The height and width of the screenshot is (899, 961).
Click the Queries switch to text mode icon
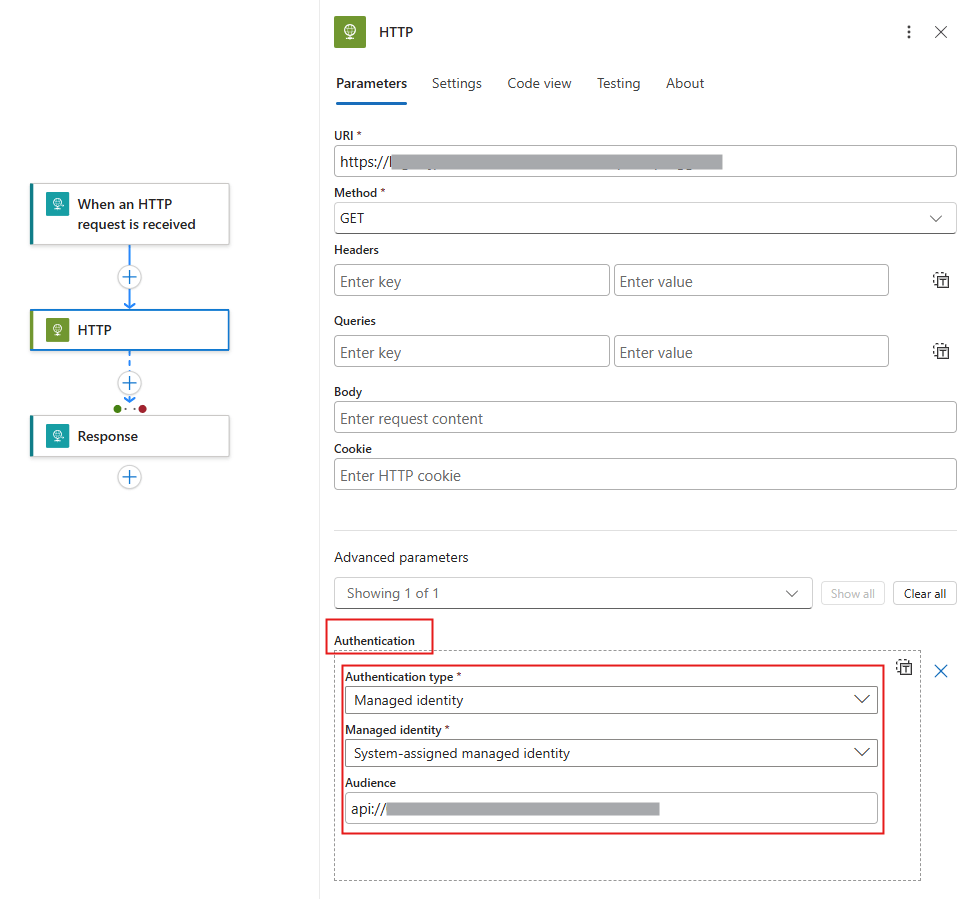pyautogui.click(x=940, y=351)
